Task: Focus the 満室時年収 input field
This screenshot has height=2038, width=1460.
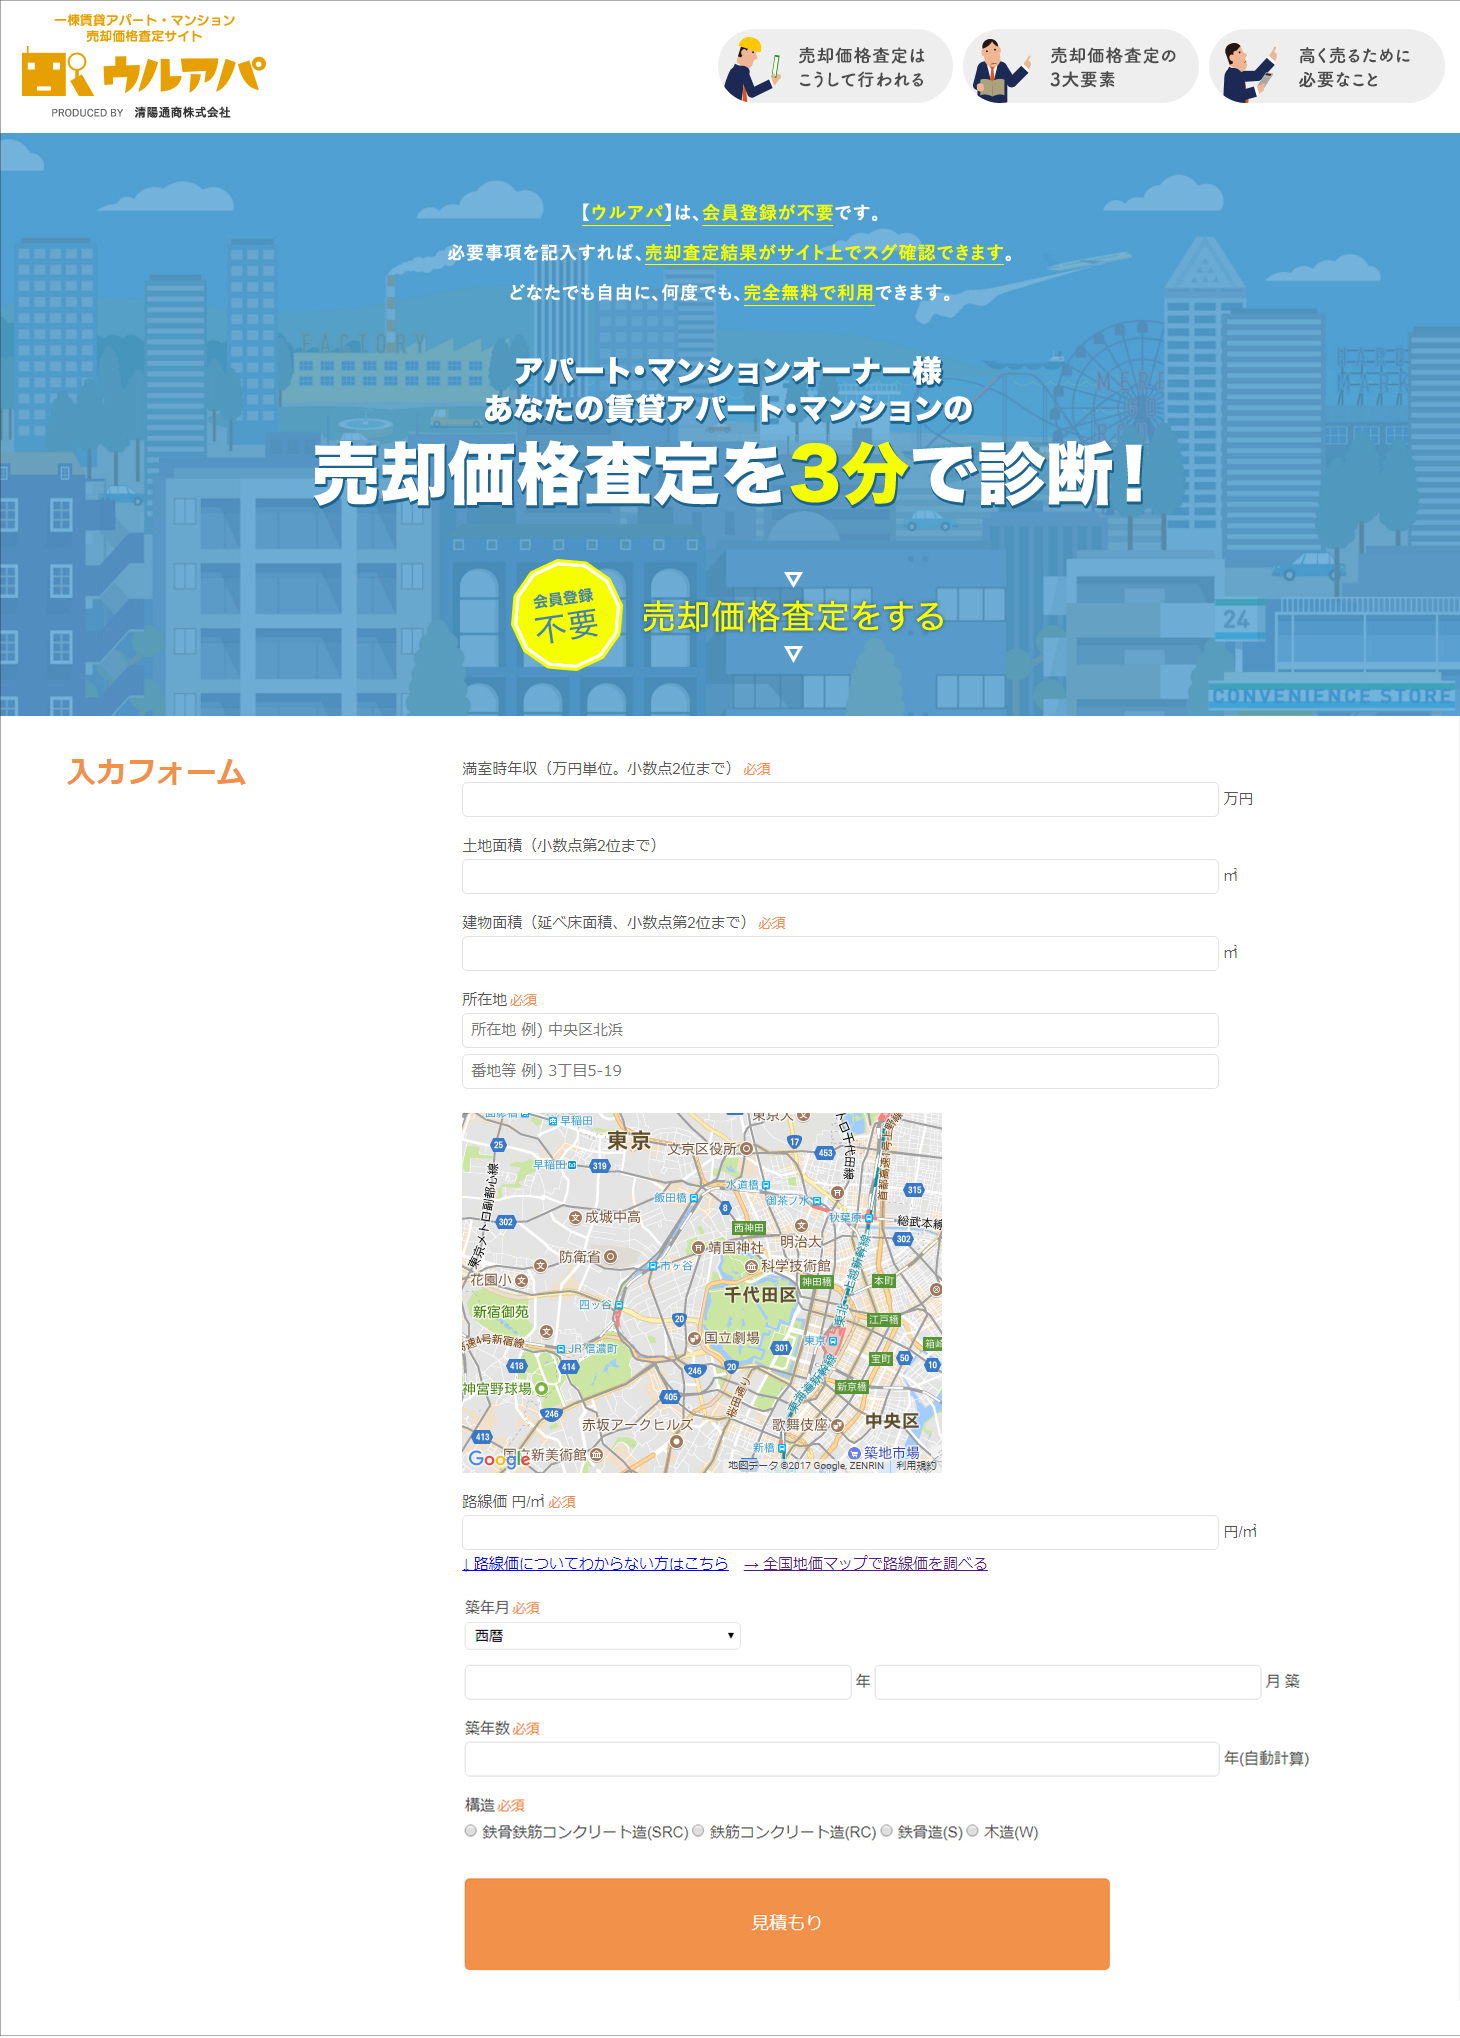Action: (840, 799)
